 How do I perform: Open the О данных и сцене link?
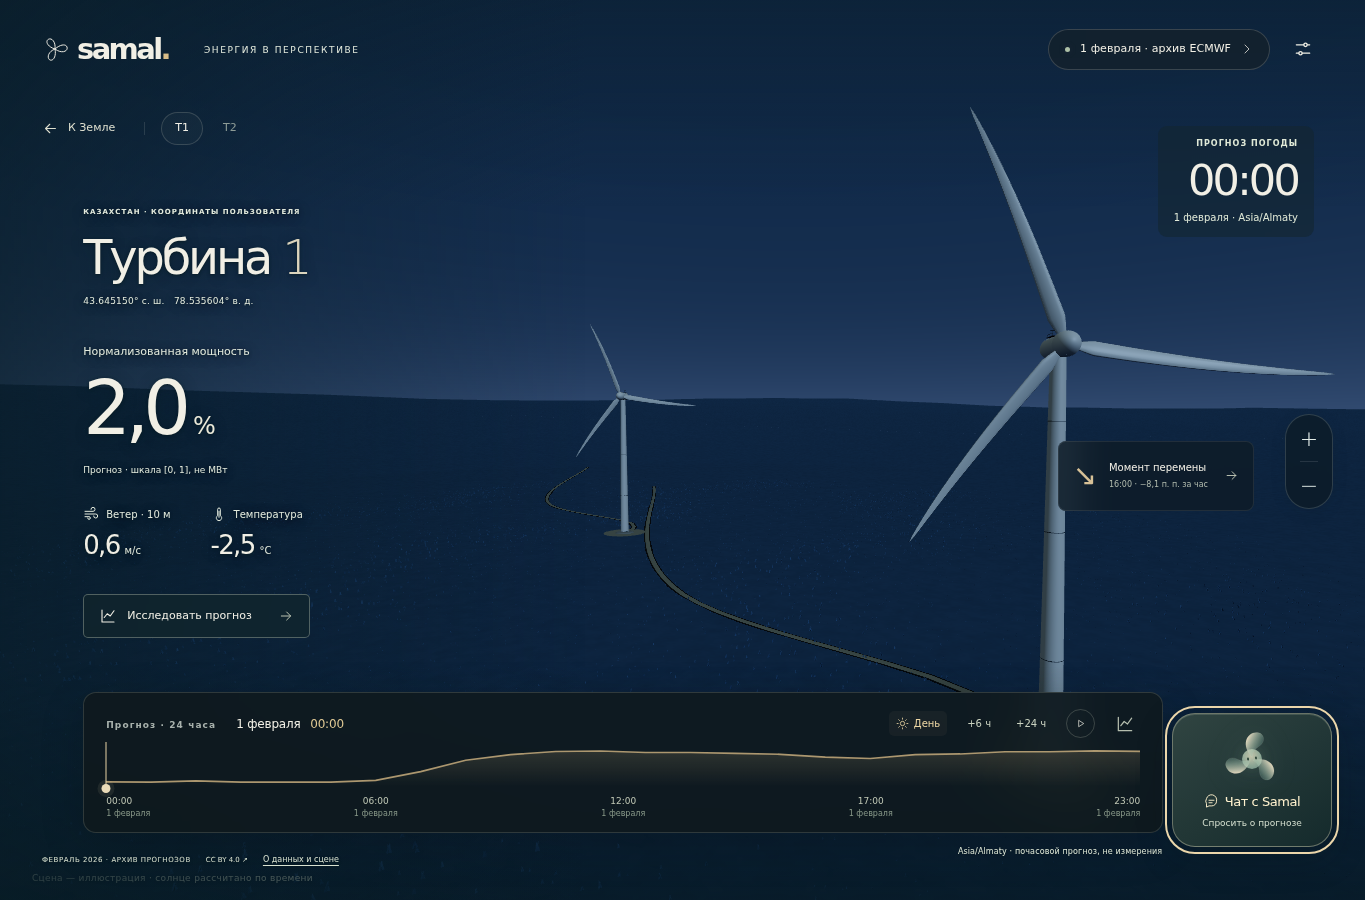click(301, 860)
